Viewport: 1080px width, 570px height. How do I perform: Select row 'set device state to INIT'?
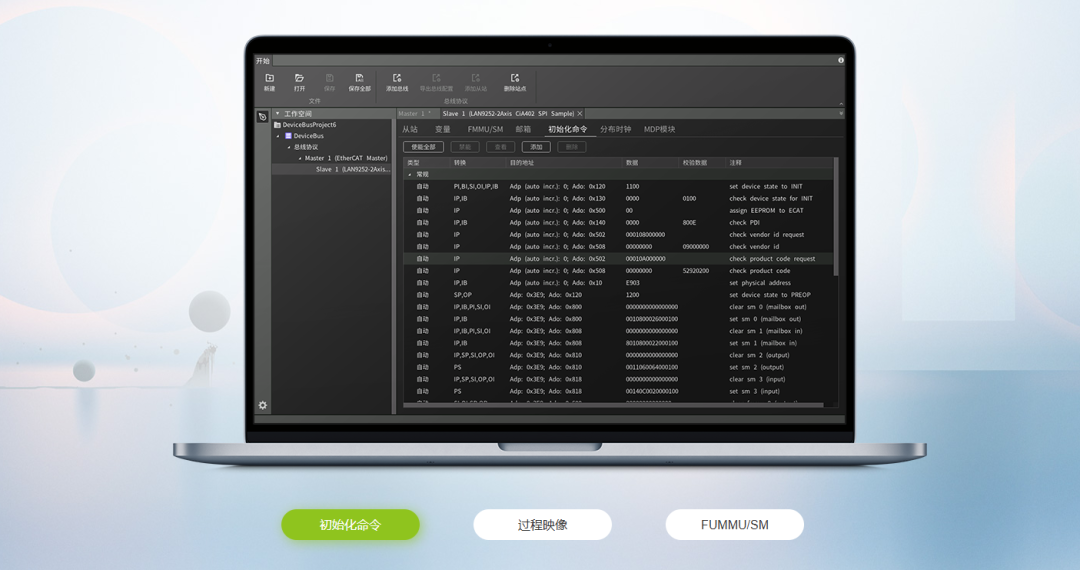point(619,187)
